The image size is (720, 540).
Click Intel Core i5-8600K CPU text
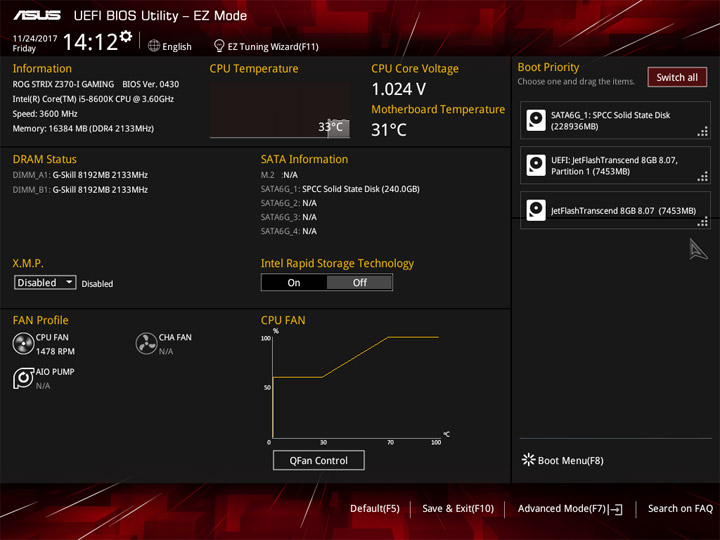pos(93,99)
